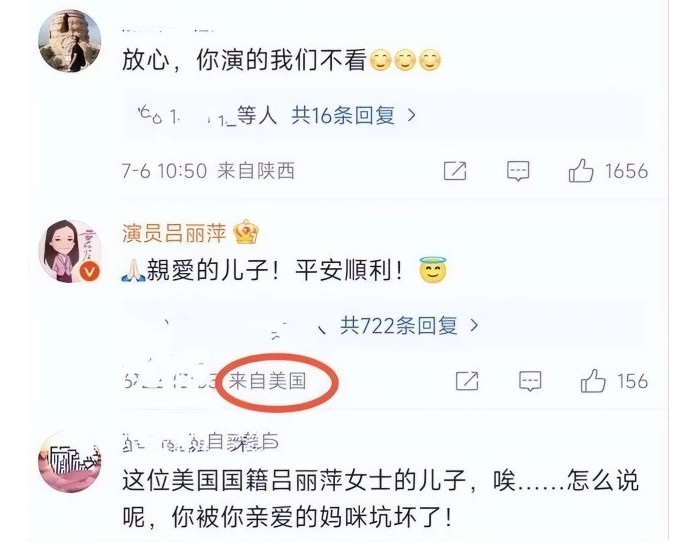Expand replies arrow after 共722条回复
679x546 pixels.
pyautogui.click(x=474, y=325)
